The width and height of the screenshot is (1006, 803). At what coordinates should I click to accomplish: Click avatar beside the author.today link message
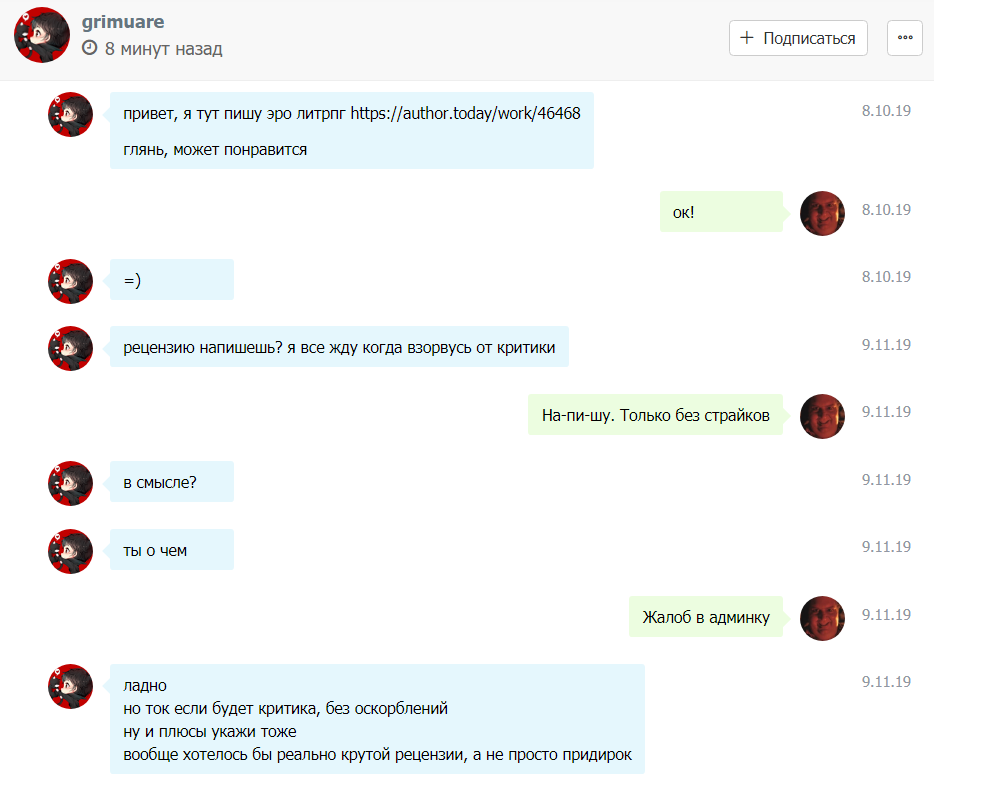70,114
